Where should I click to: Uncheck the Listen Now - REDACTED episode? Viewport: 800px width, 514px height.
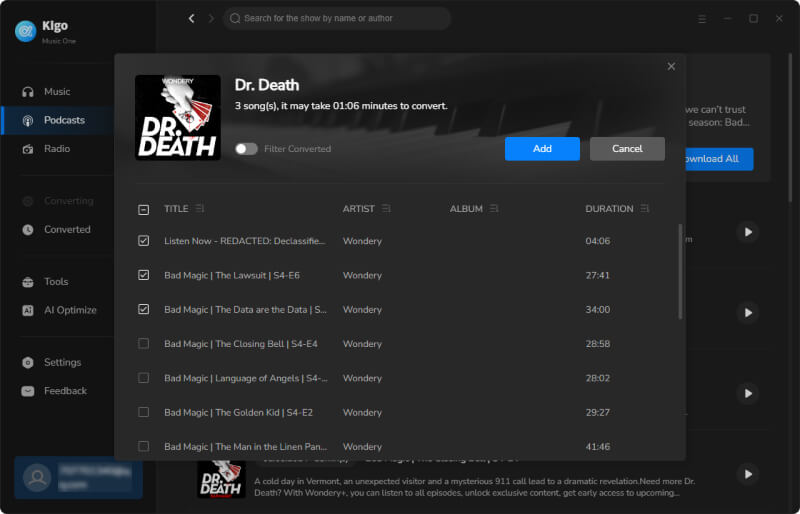[x=143, y=241]
